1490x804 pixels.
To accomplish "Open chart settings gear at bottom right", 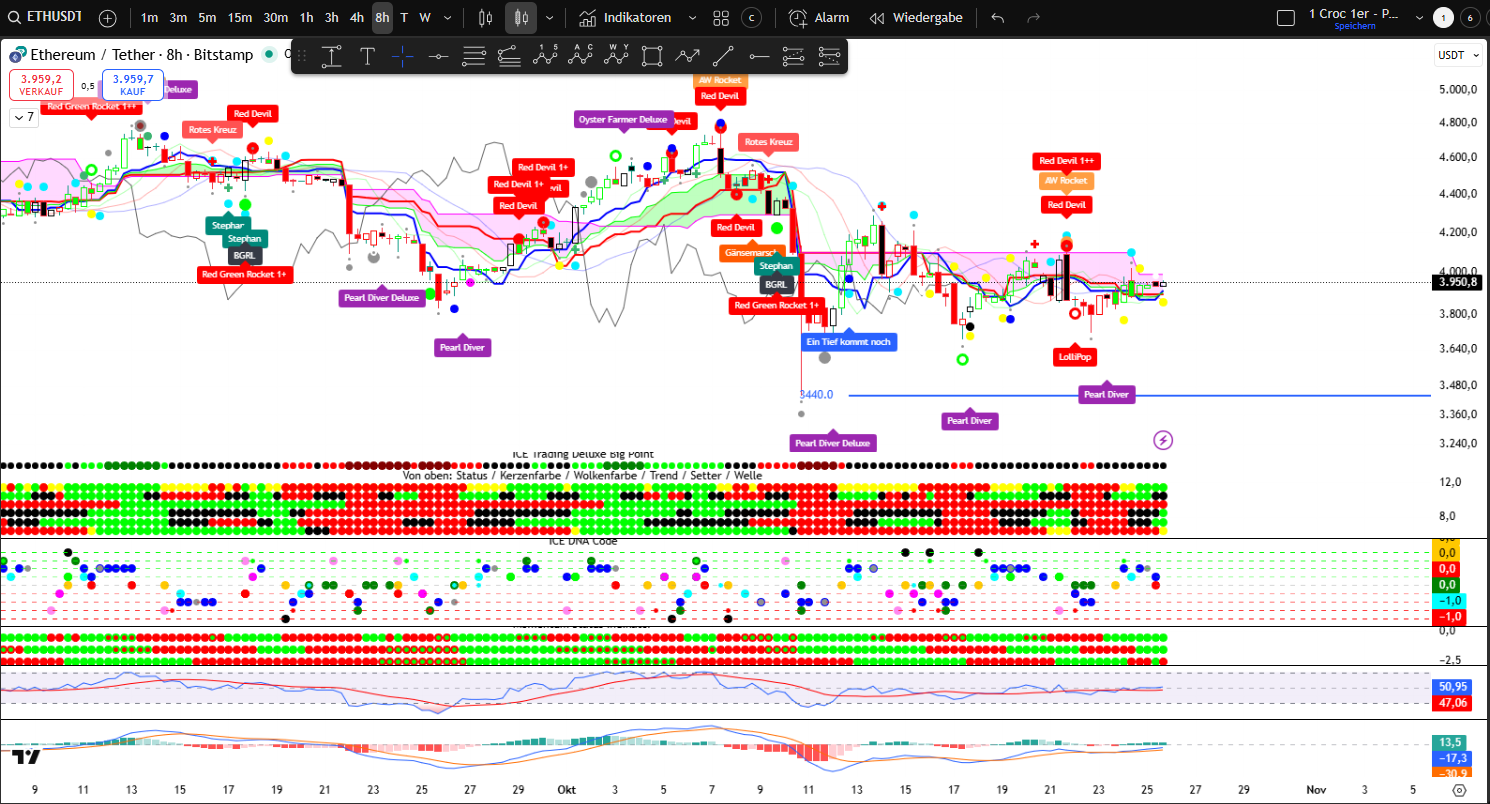I will tap(1459, 790).
